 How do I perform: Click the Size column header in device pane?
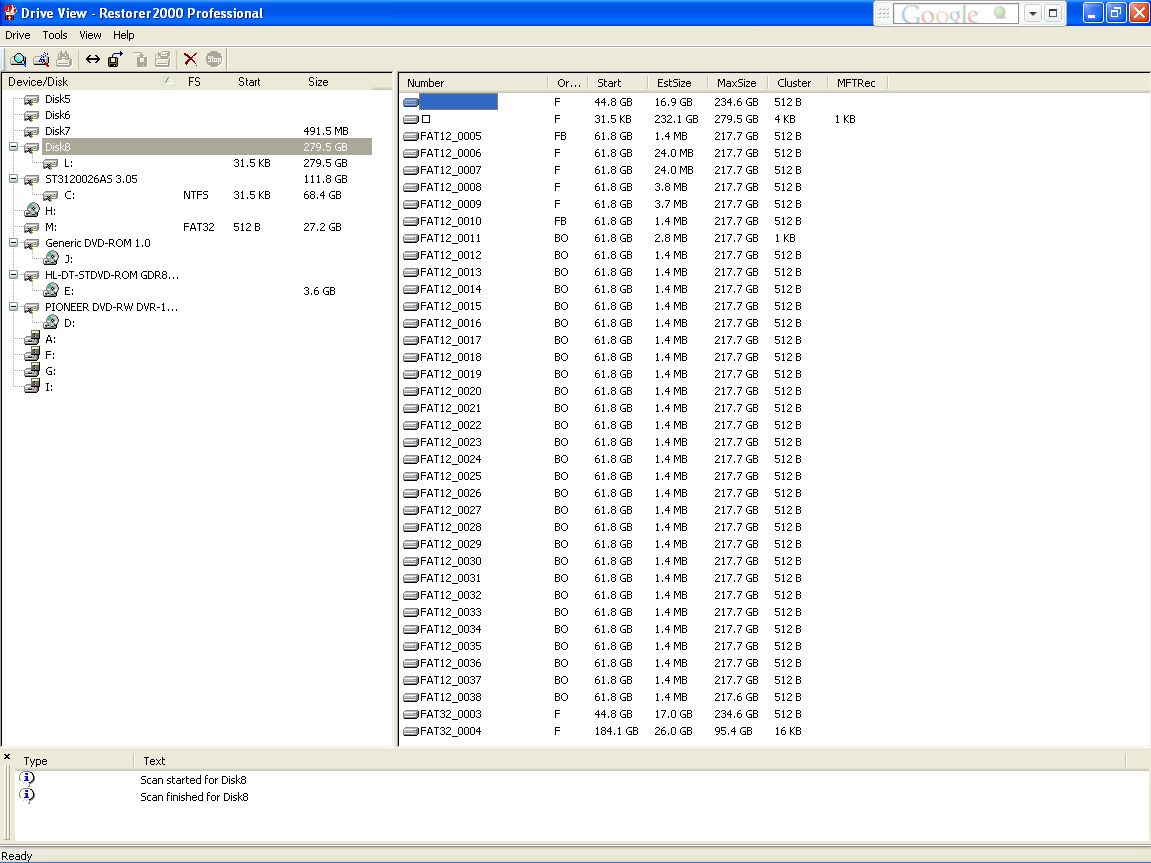tap(318, 82)
